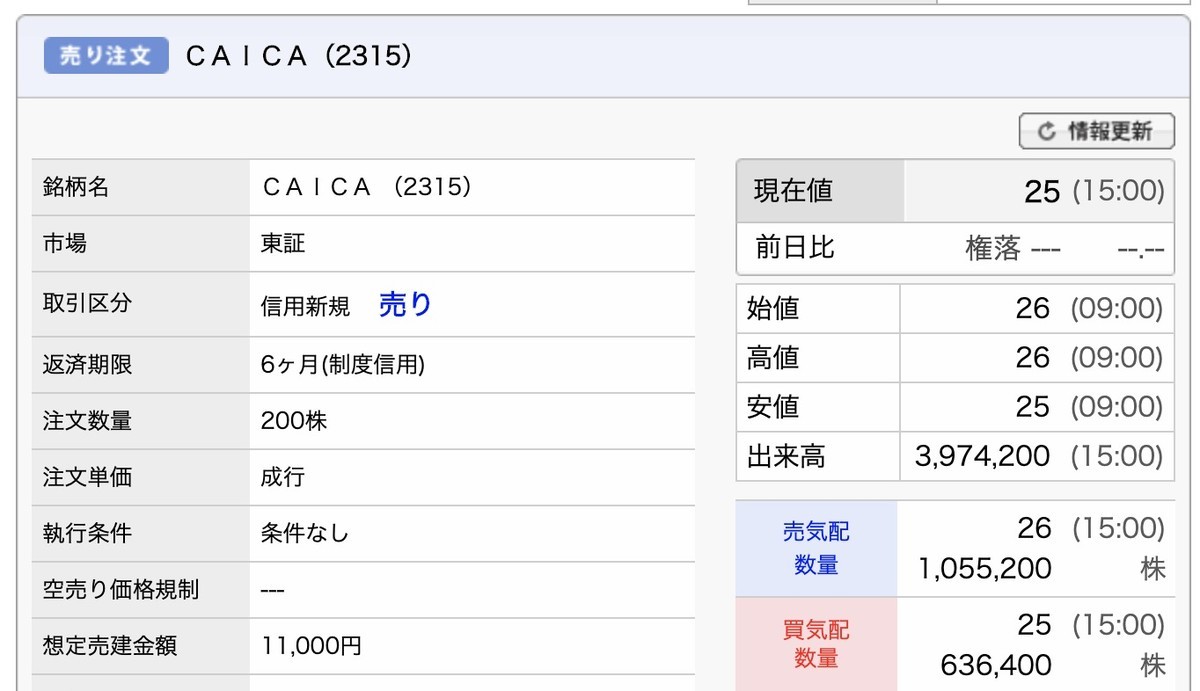Select the CAICA (2315) header title
Viewport: 1200px width, 691px height.
click(x=298, y=56)
